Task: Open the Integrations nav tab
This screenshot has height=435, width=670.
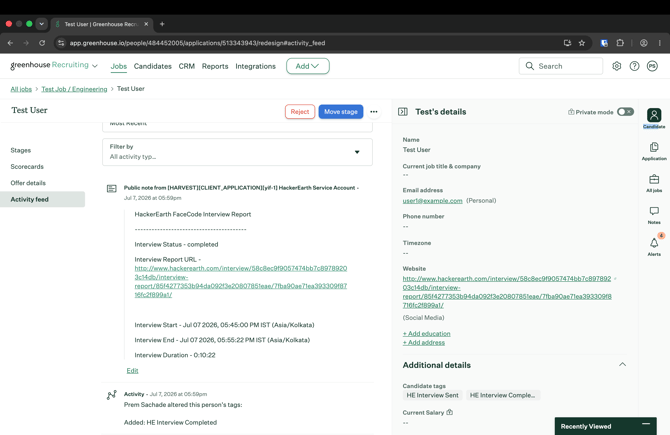Action: 256,66
